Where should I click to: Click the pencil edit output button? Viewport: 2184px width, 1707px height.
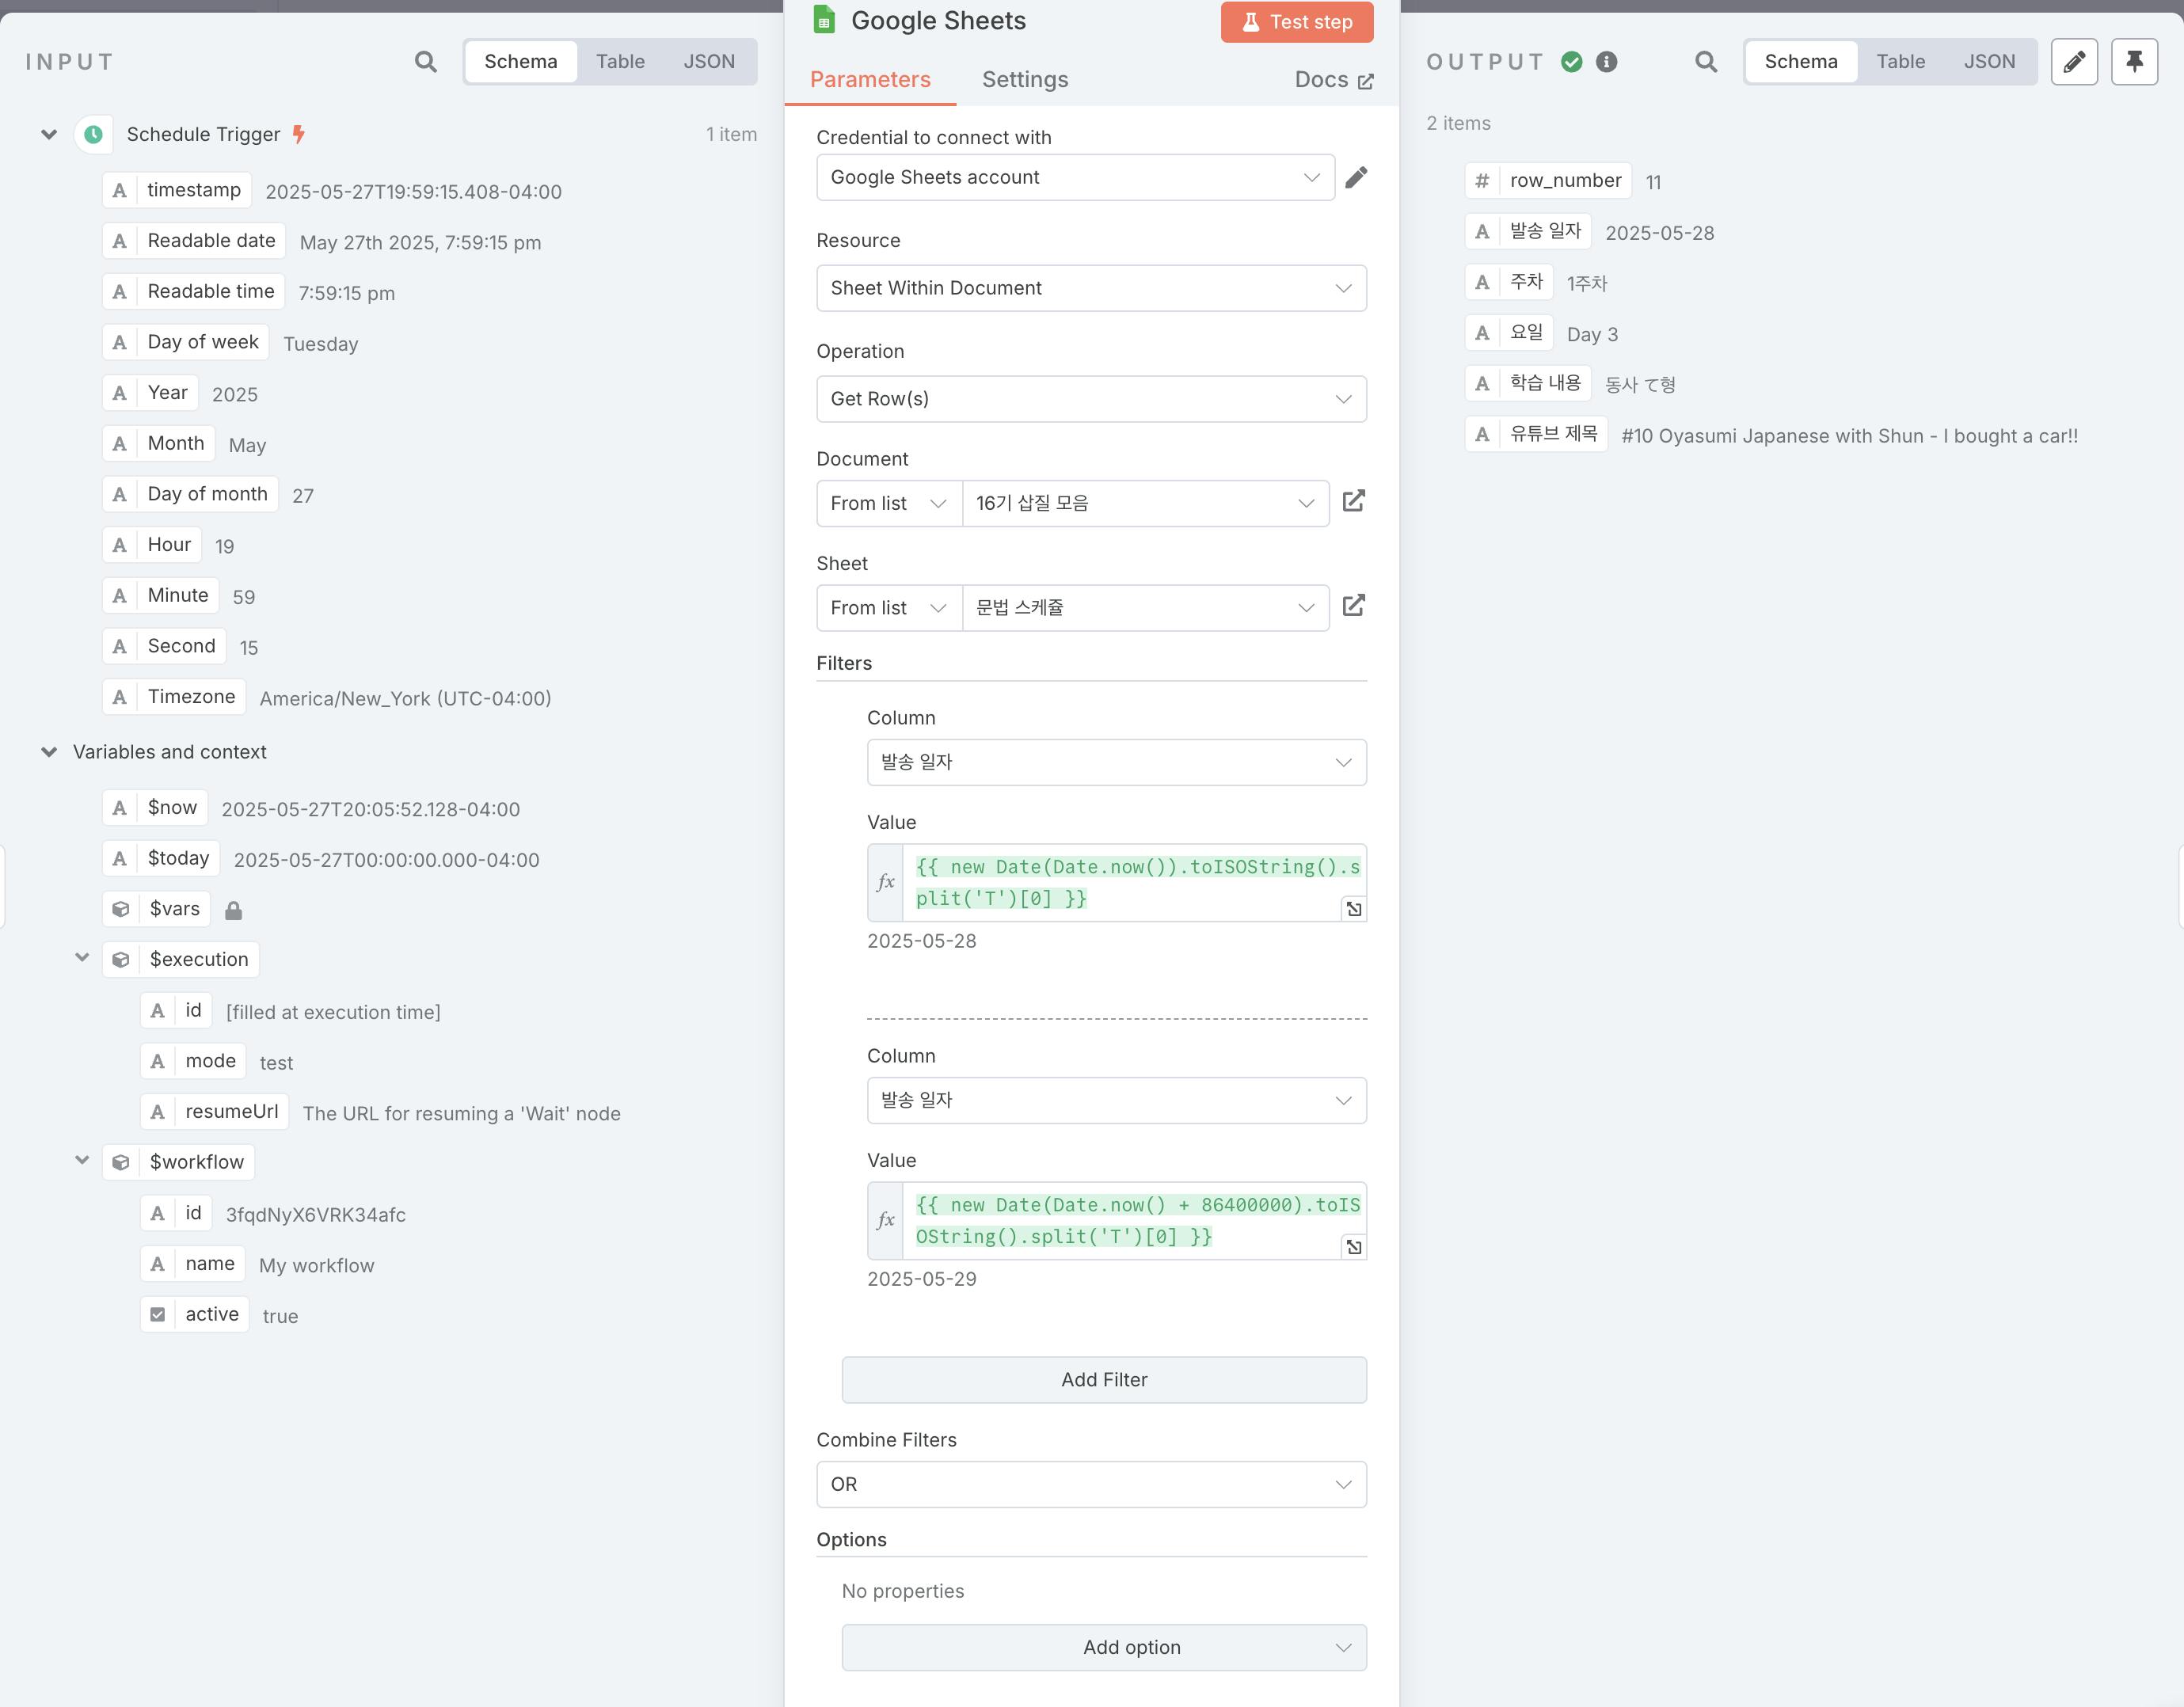2074,62
